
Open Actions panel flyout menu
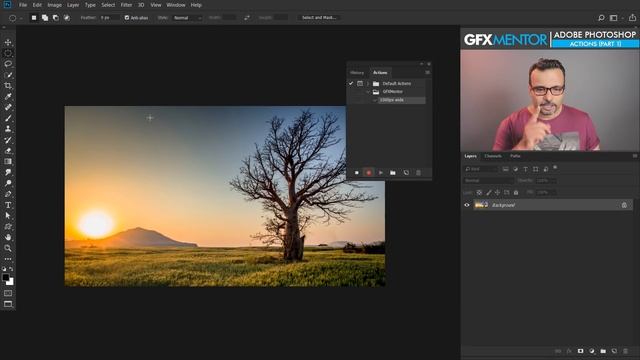pyautogui.click(x=427, y=73)
